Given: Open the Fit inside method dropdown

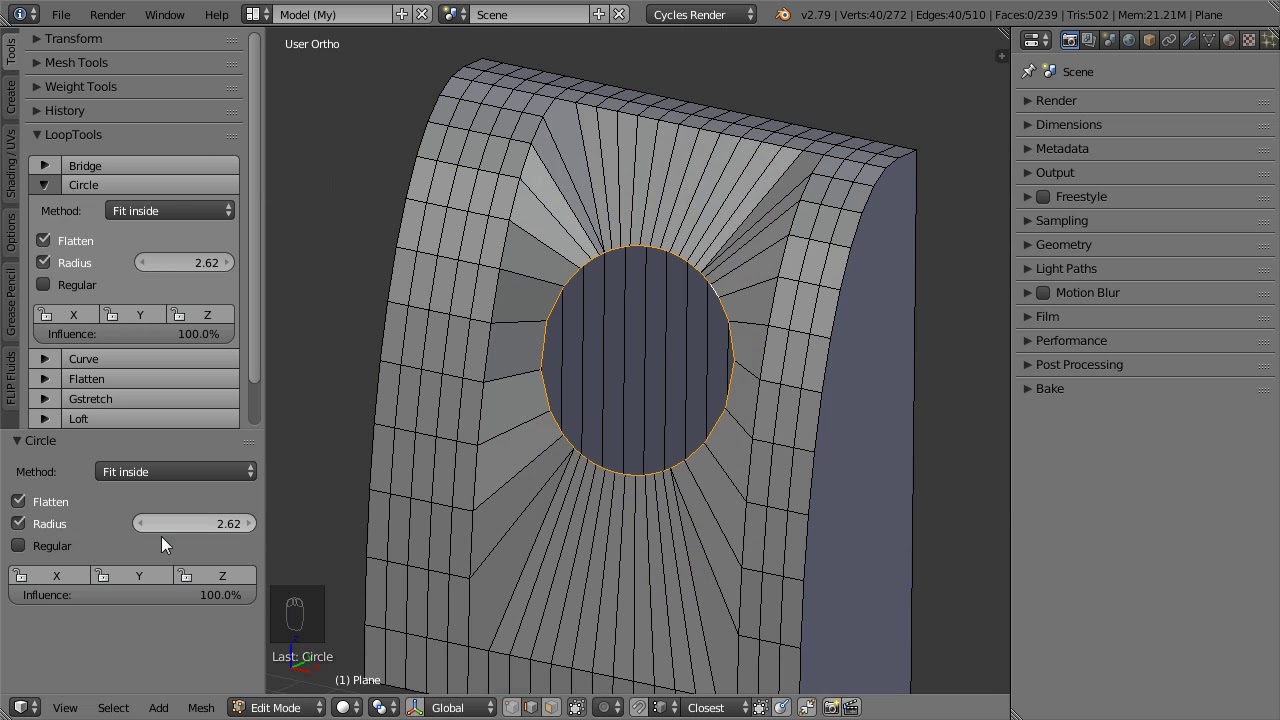Looking at the screenshot, I should 170,211.
